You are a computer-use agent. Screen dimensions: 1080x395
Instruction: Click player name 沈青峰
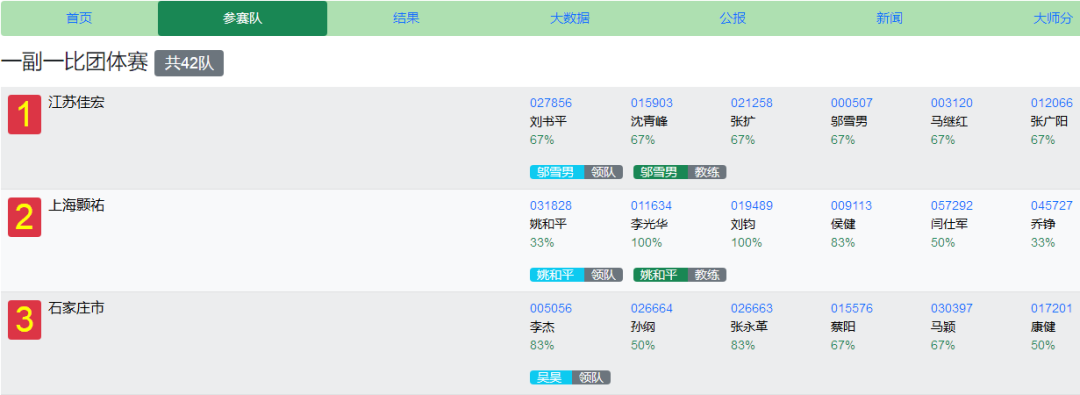[x=649, y=122]
